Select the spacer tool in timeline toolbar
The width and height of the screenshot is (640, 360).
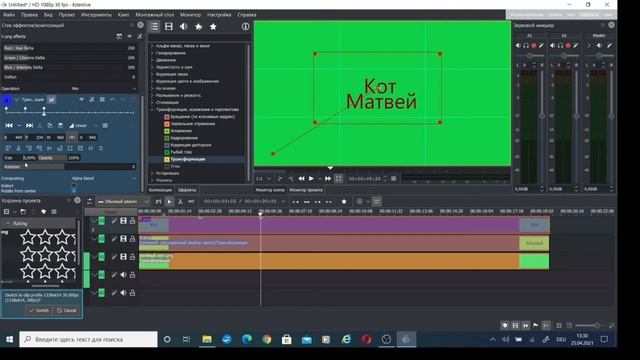click(191, 202)
